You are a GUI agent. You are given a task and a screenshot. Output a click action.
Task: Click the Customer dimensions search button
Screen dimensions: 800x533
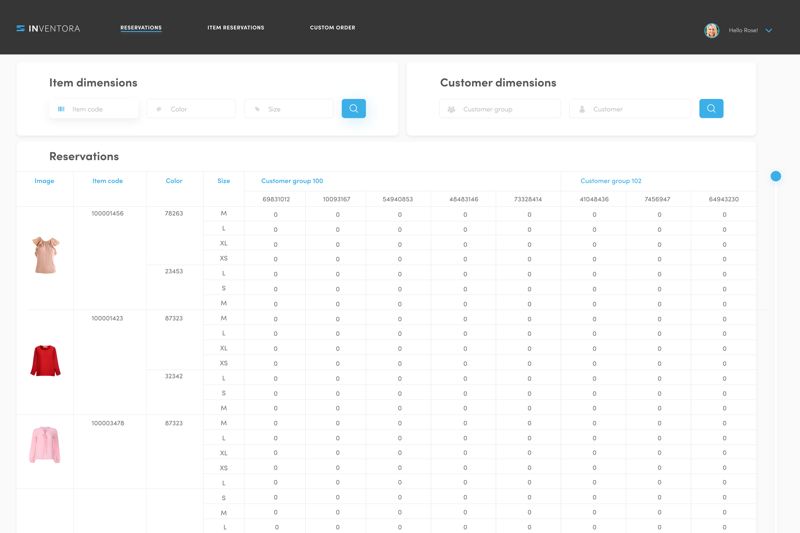[711, 109]
